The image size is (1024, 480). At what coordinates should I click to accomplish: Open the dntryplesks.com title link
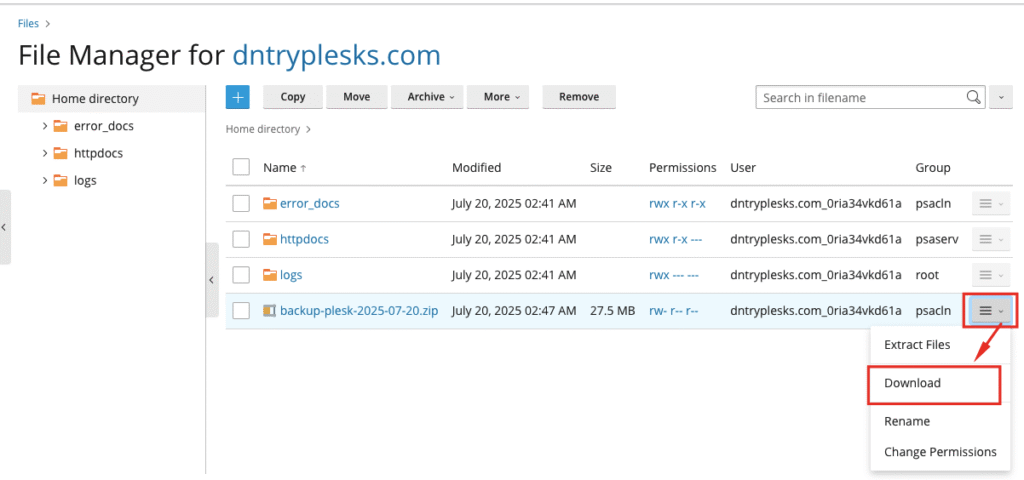(336, 56)
